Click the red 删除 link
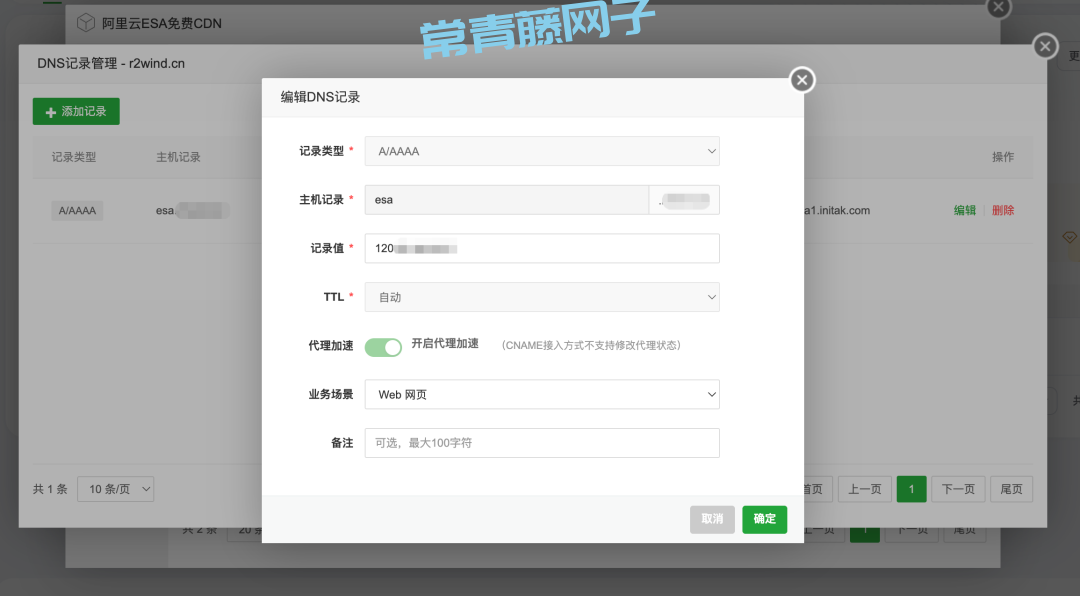Screen dimensions: 1080x596 point(1003,211)
